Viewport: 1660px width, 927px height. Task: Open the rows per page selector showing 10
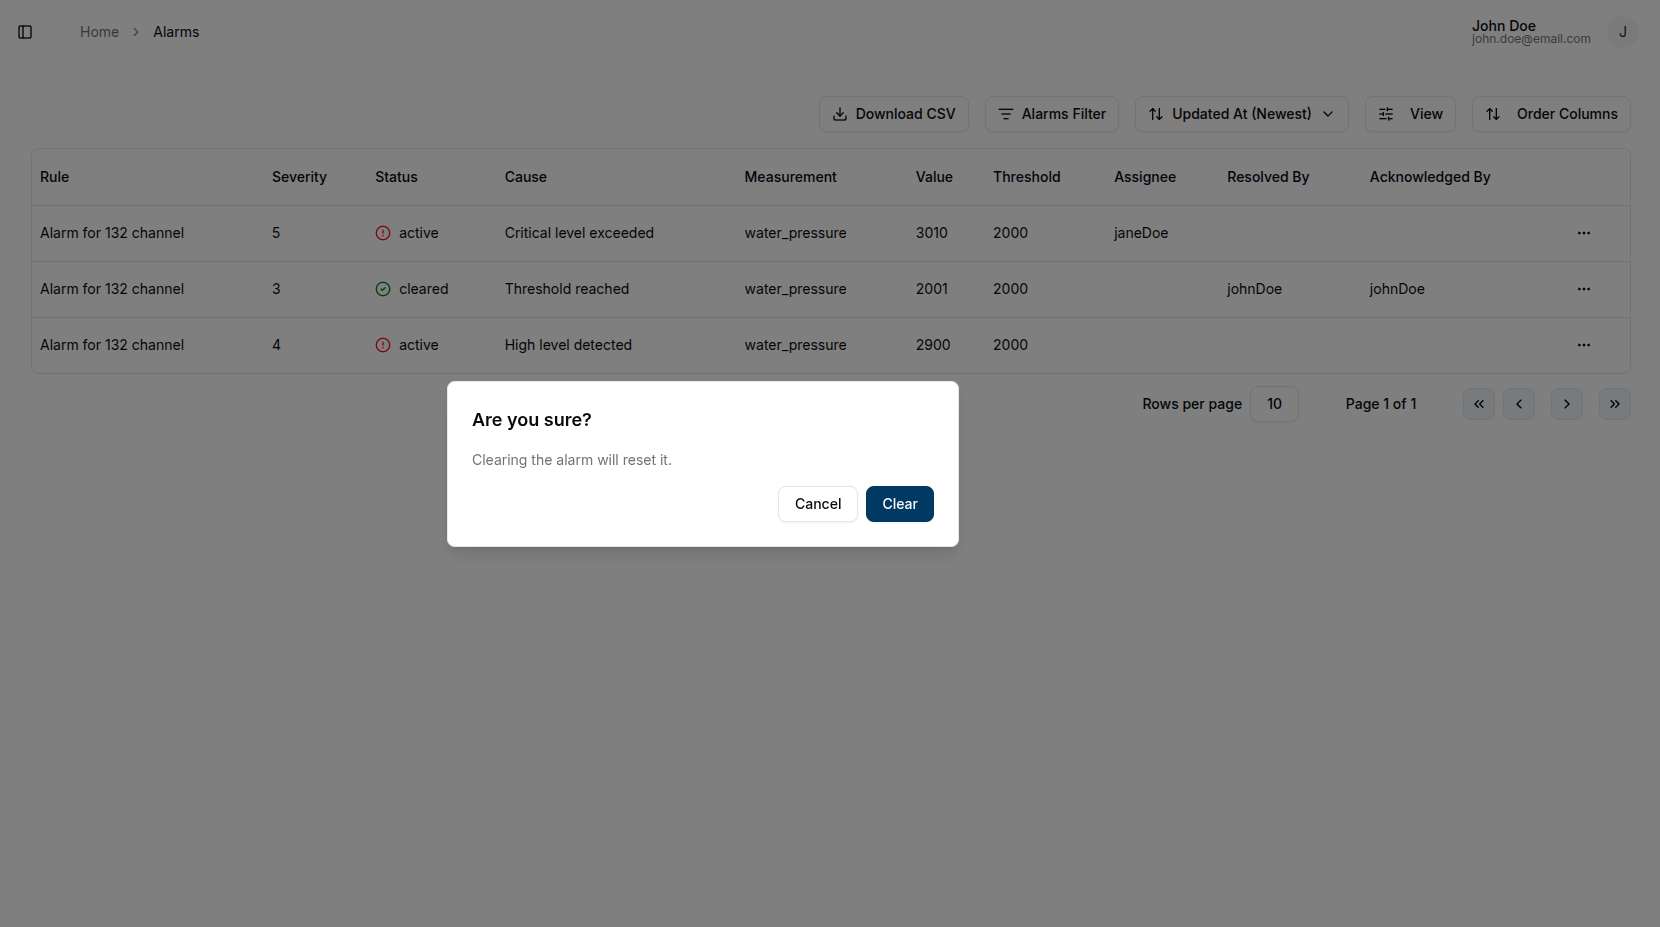[x=1273, y=404]
